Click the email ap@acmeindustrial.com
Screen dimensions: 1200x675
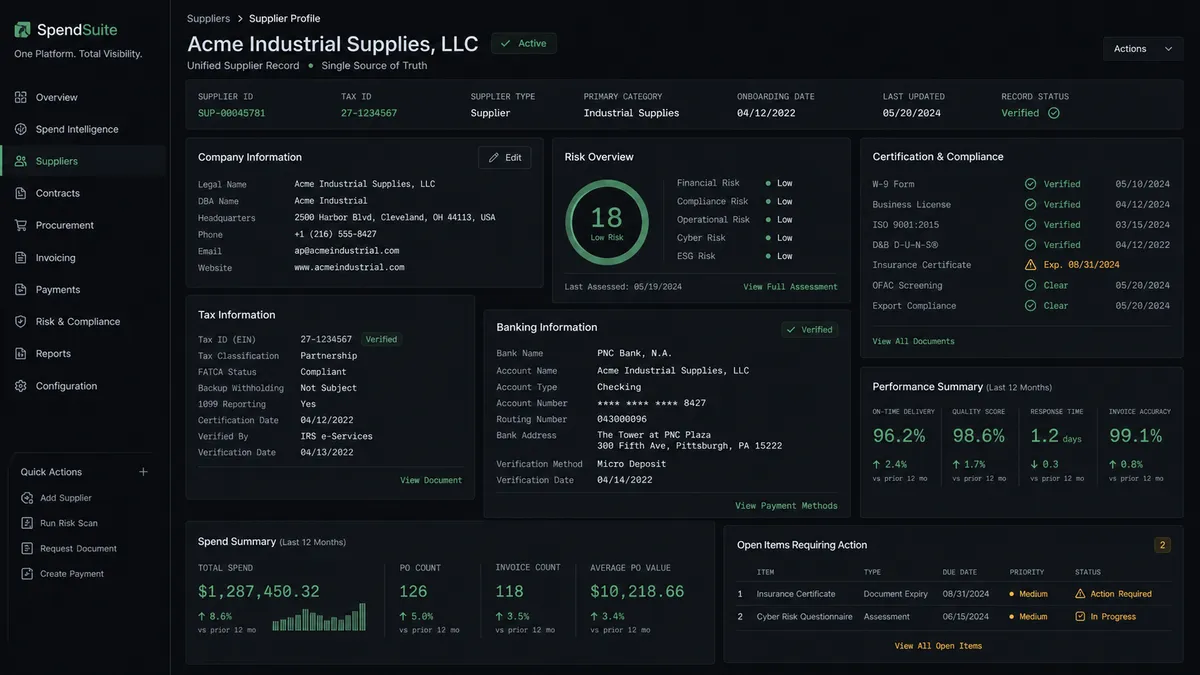pyautogui.click(x=346, y=251)
